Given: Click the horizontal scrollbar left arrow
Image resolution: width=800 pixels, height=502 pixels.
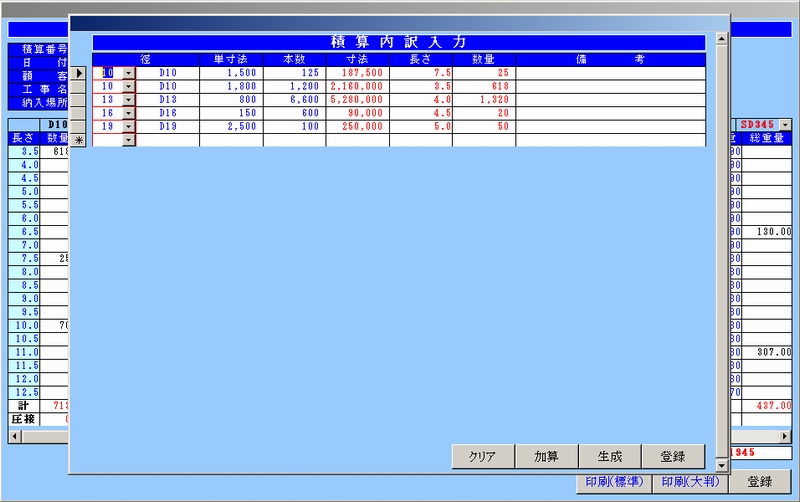Looking at the screenshot, I should coord(15,437).
